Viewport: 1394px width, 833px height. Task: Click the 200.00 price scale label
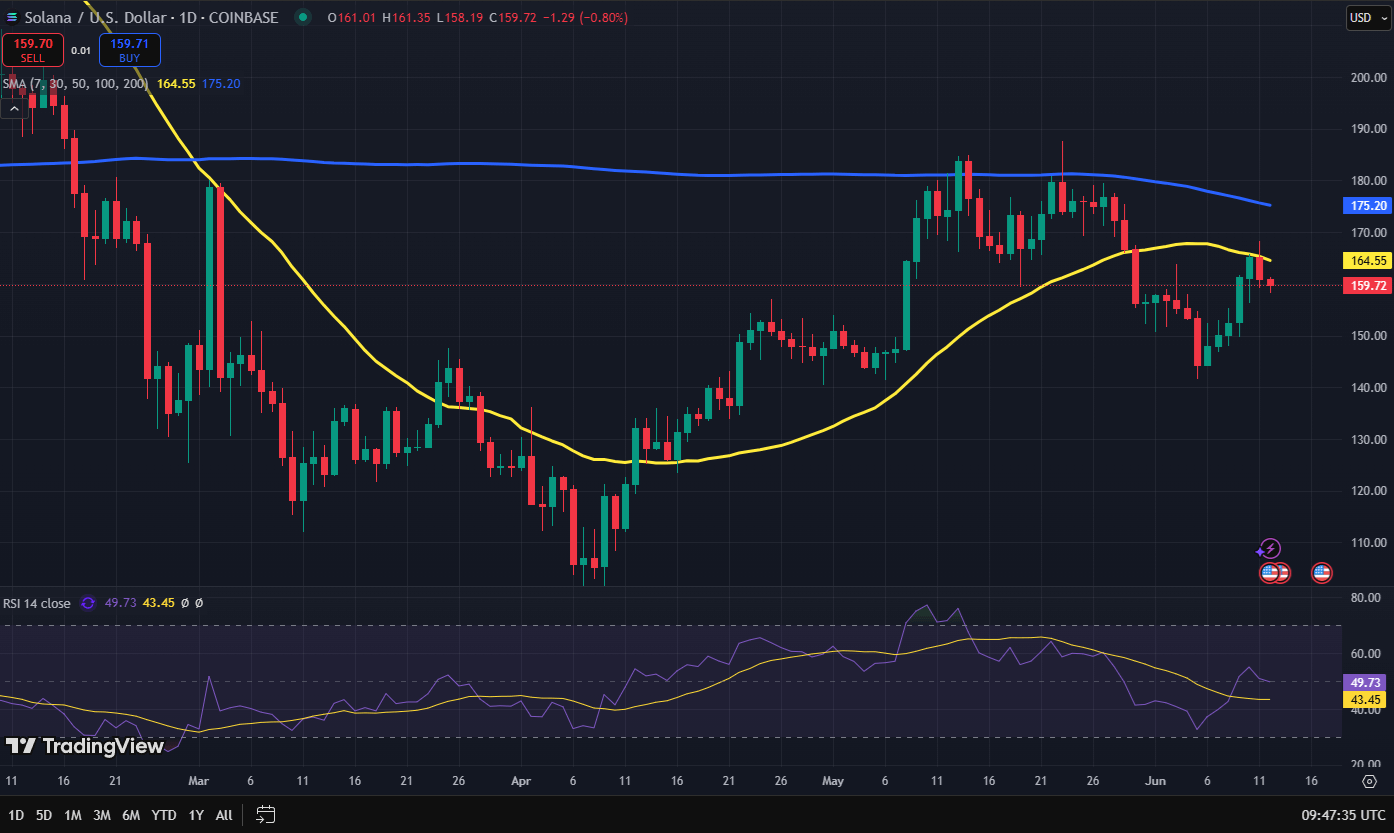tap(1368, 77)
